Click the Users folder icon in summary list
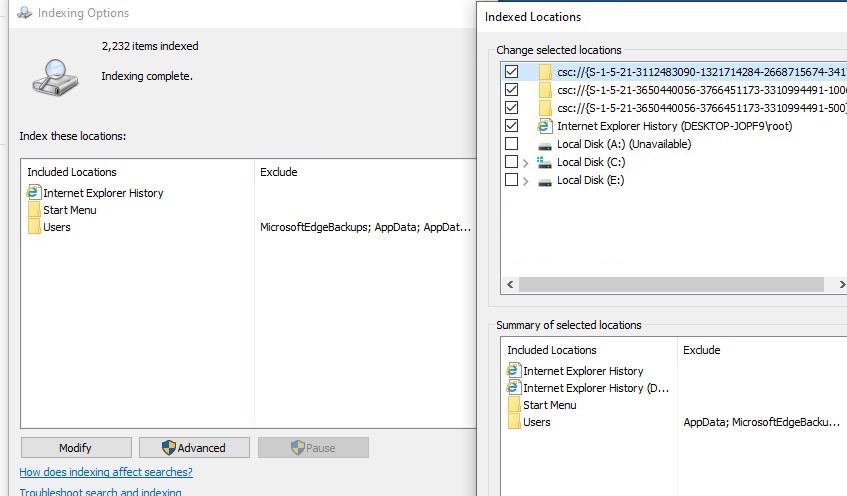The width and height of the screenshot is (847, 496). (514, 422)
